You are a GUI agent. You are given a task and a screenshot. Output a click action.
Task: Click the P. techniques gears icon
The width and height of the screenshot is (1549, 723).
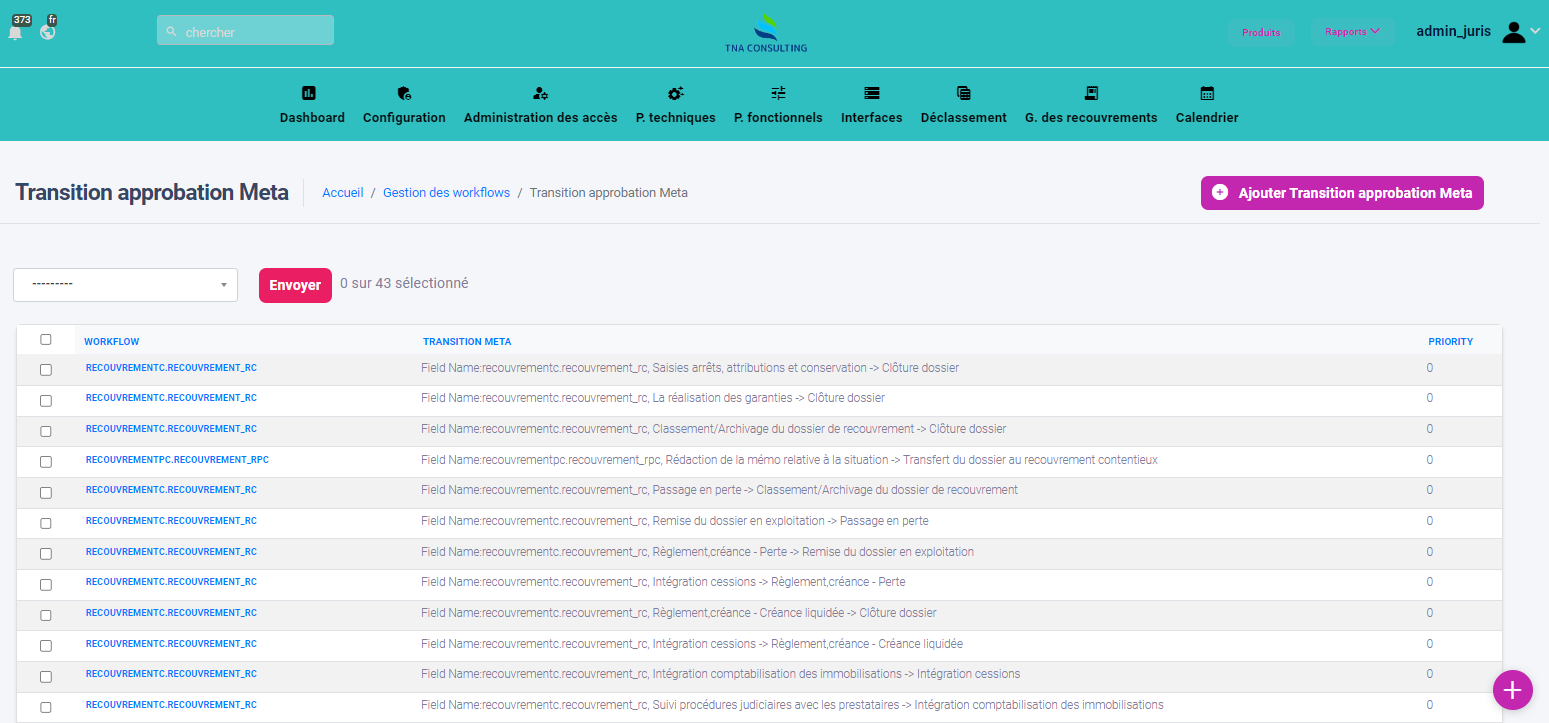[676, 93]
